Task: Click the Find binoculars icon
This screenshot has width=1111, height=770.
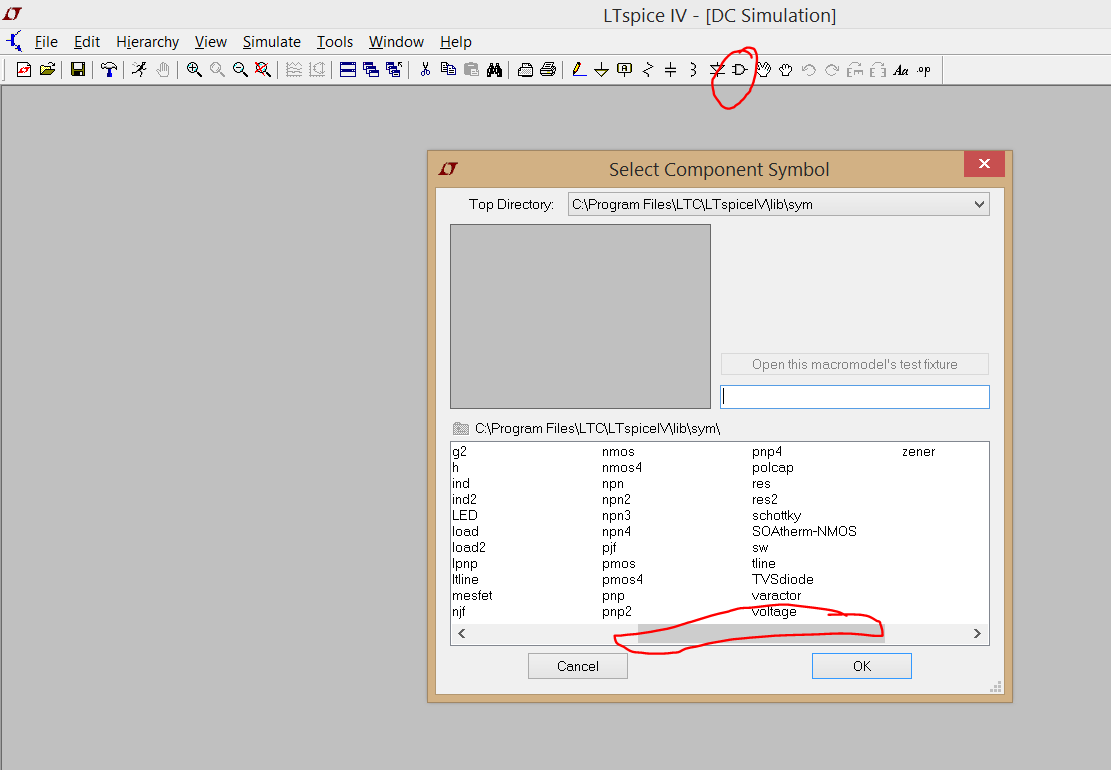Action: tap(494, 69)
